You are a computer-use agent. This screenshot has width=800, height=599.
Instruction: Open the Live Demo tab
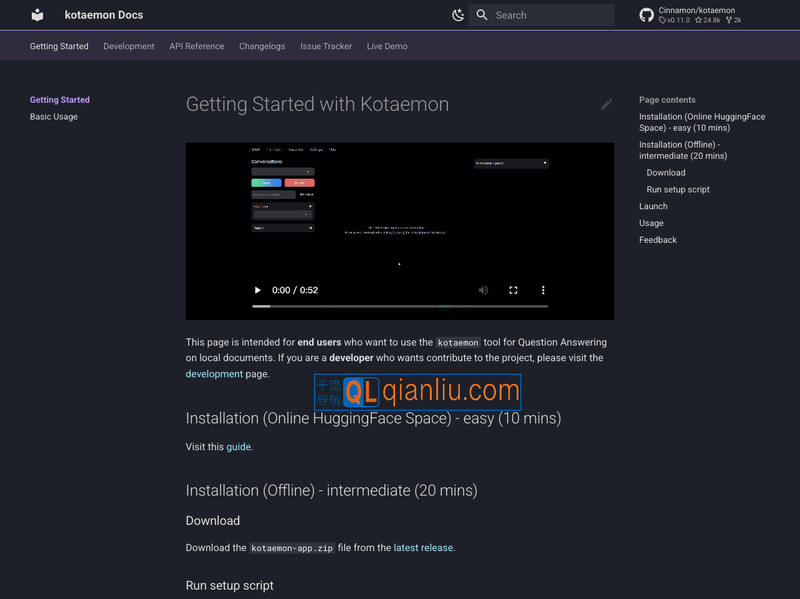coord(387,46)
